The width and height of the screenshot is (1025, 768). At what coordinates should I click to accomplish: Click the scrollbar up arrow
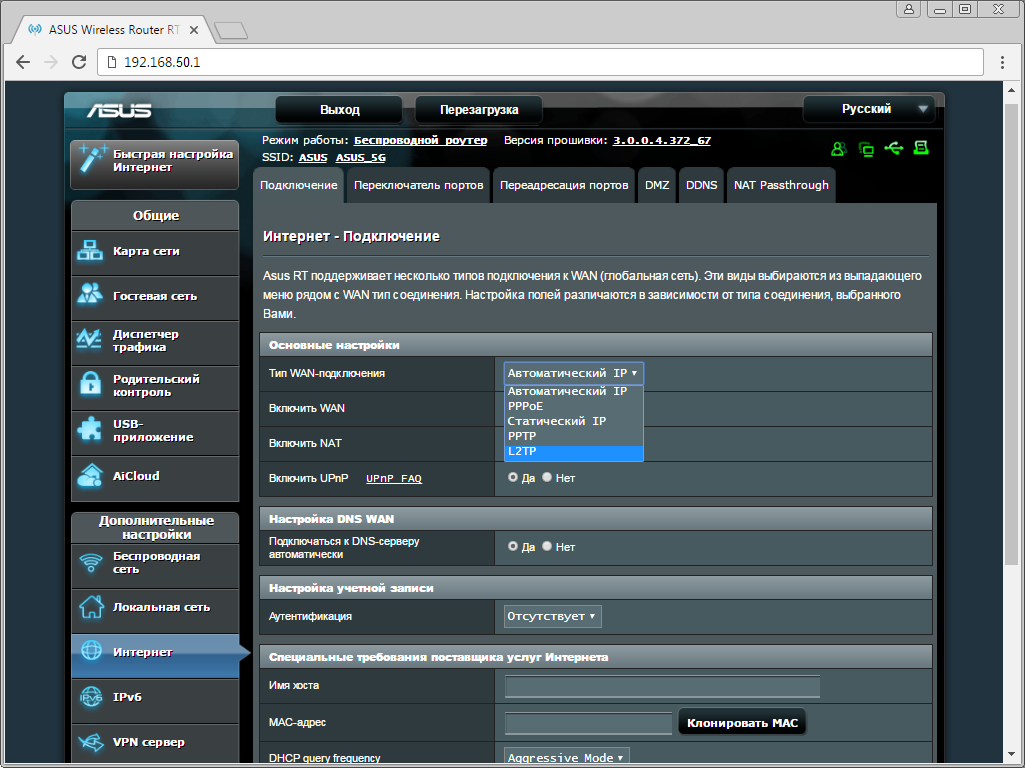[1011, 91]
